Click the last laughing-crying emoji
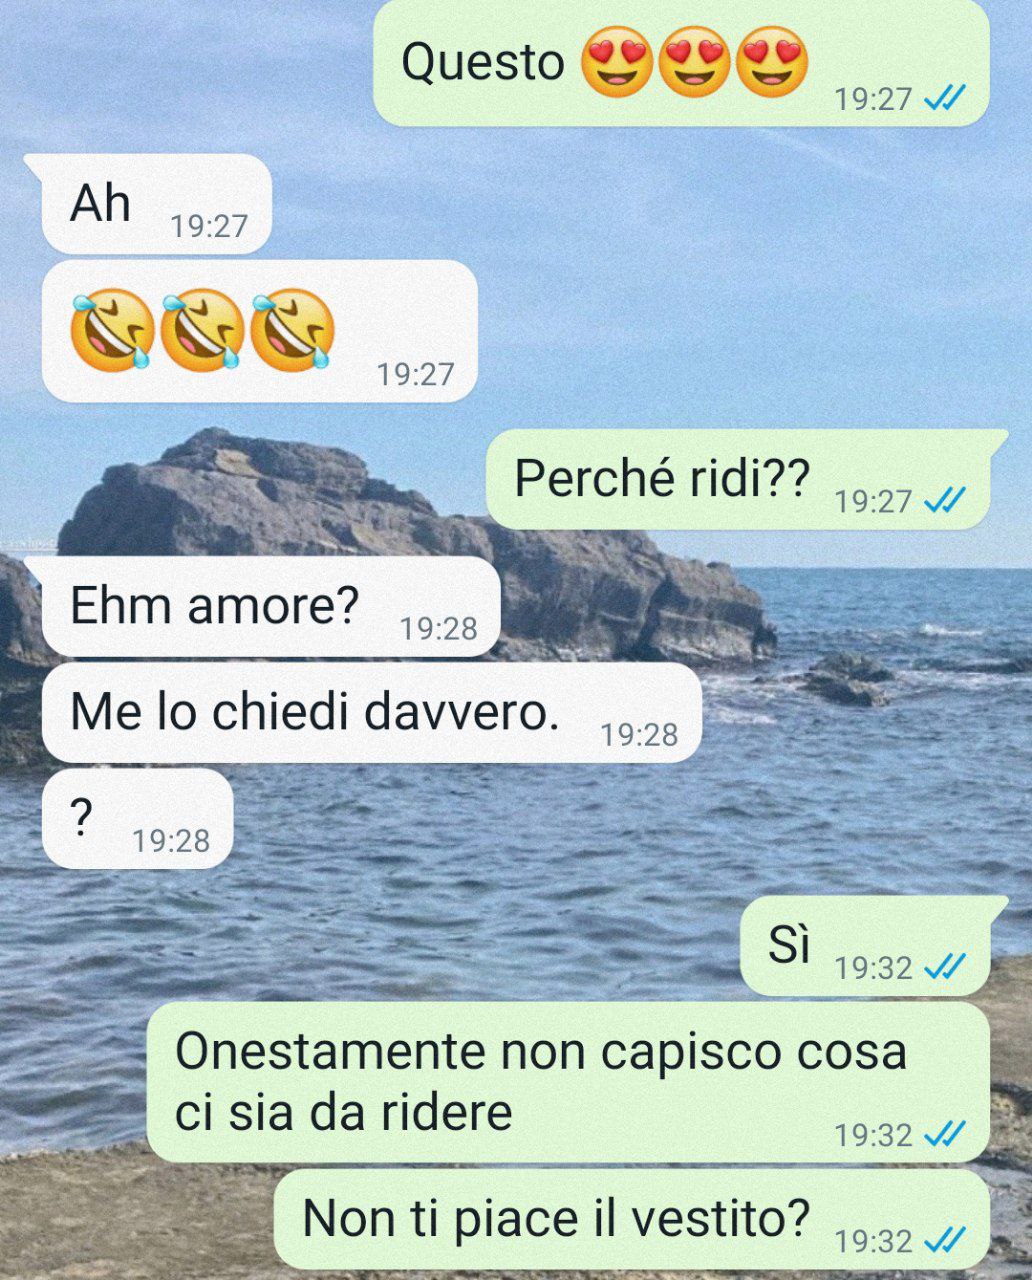 (x=292, y=329)
